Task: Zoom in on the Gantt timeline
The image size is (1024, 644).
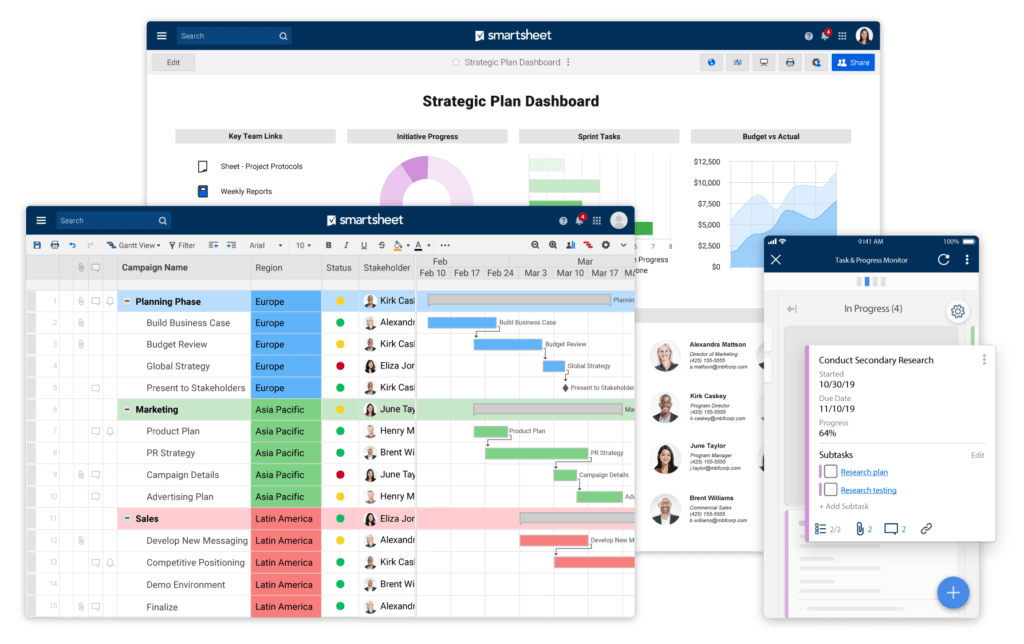Action: pyautogui.click(x=551, y=245)
